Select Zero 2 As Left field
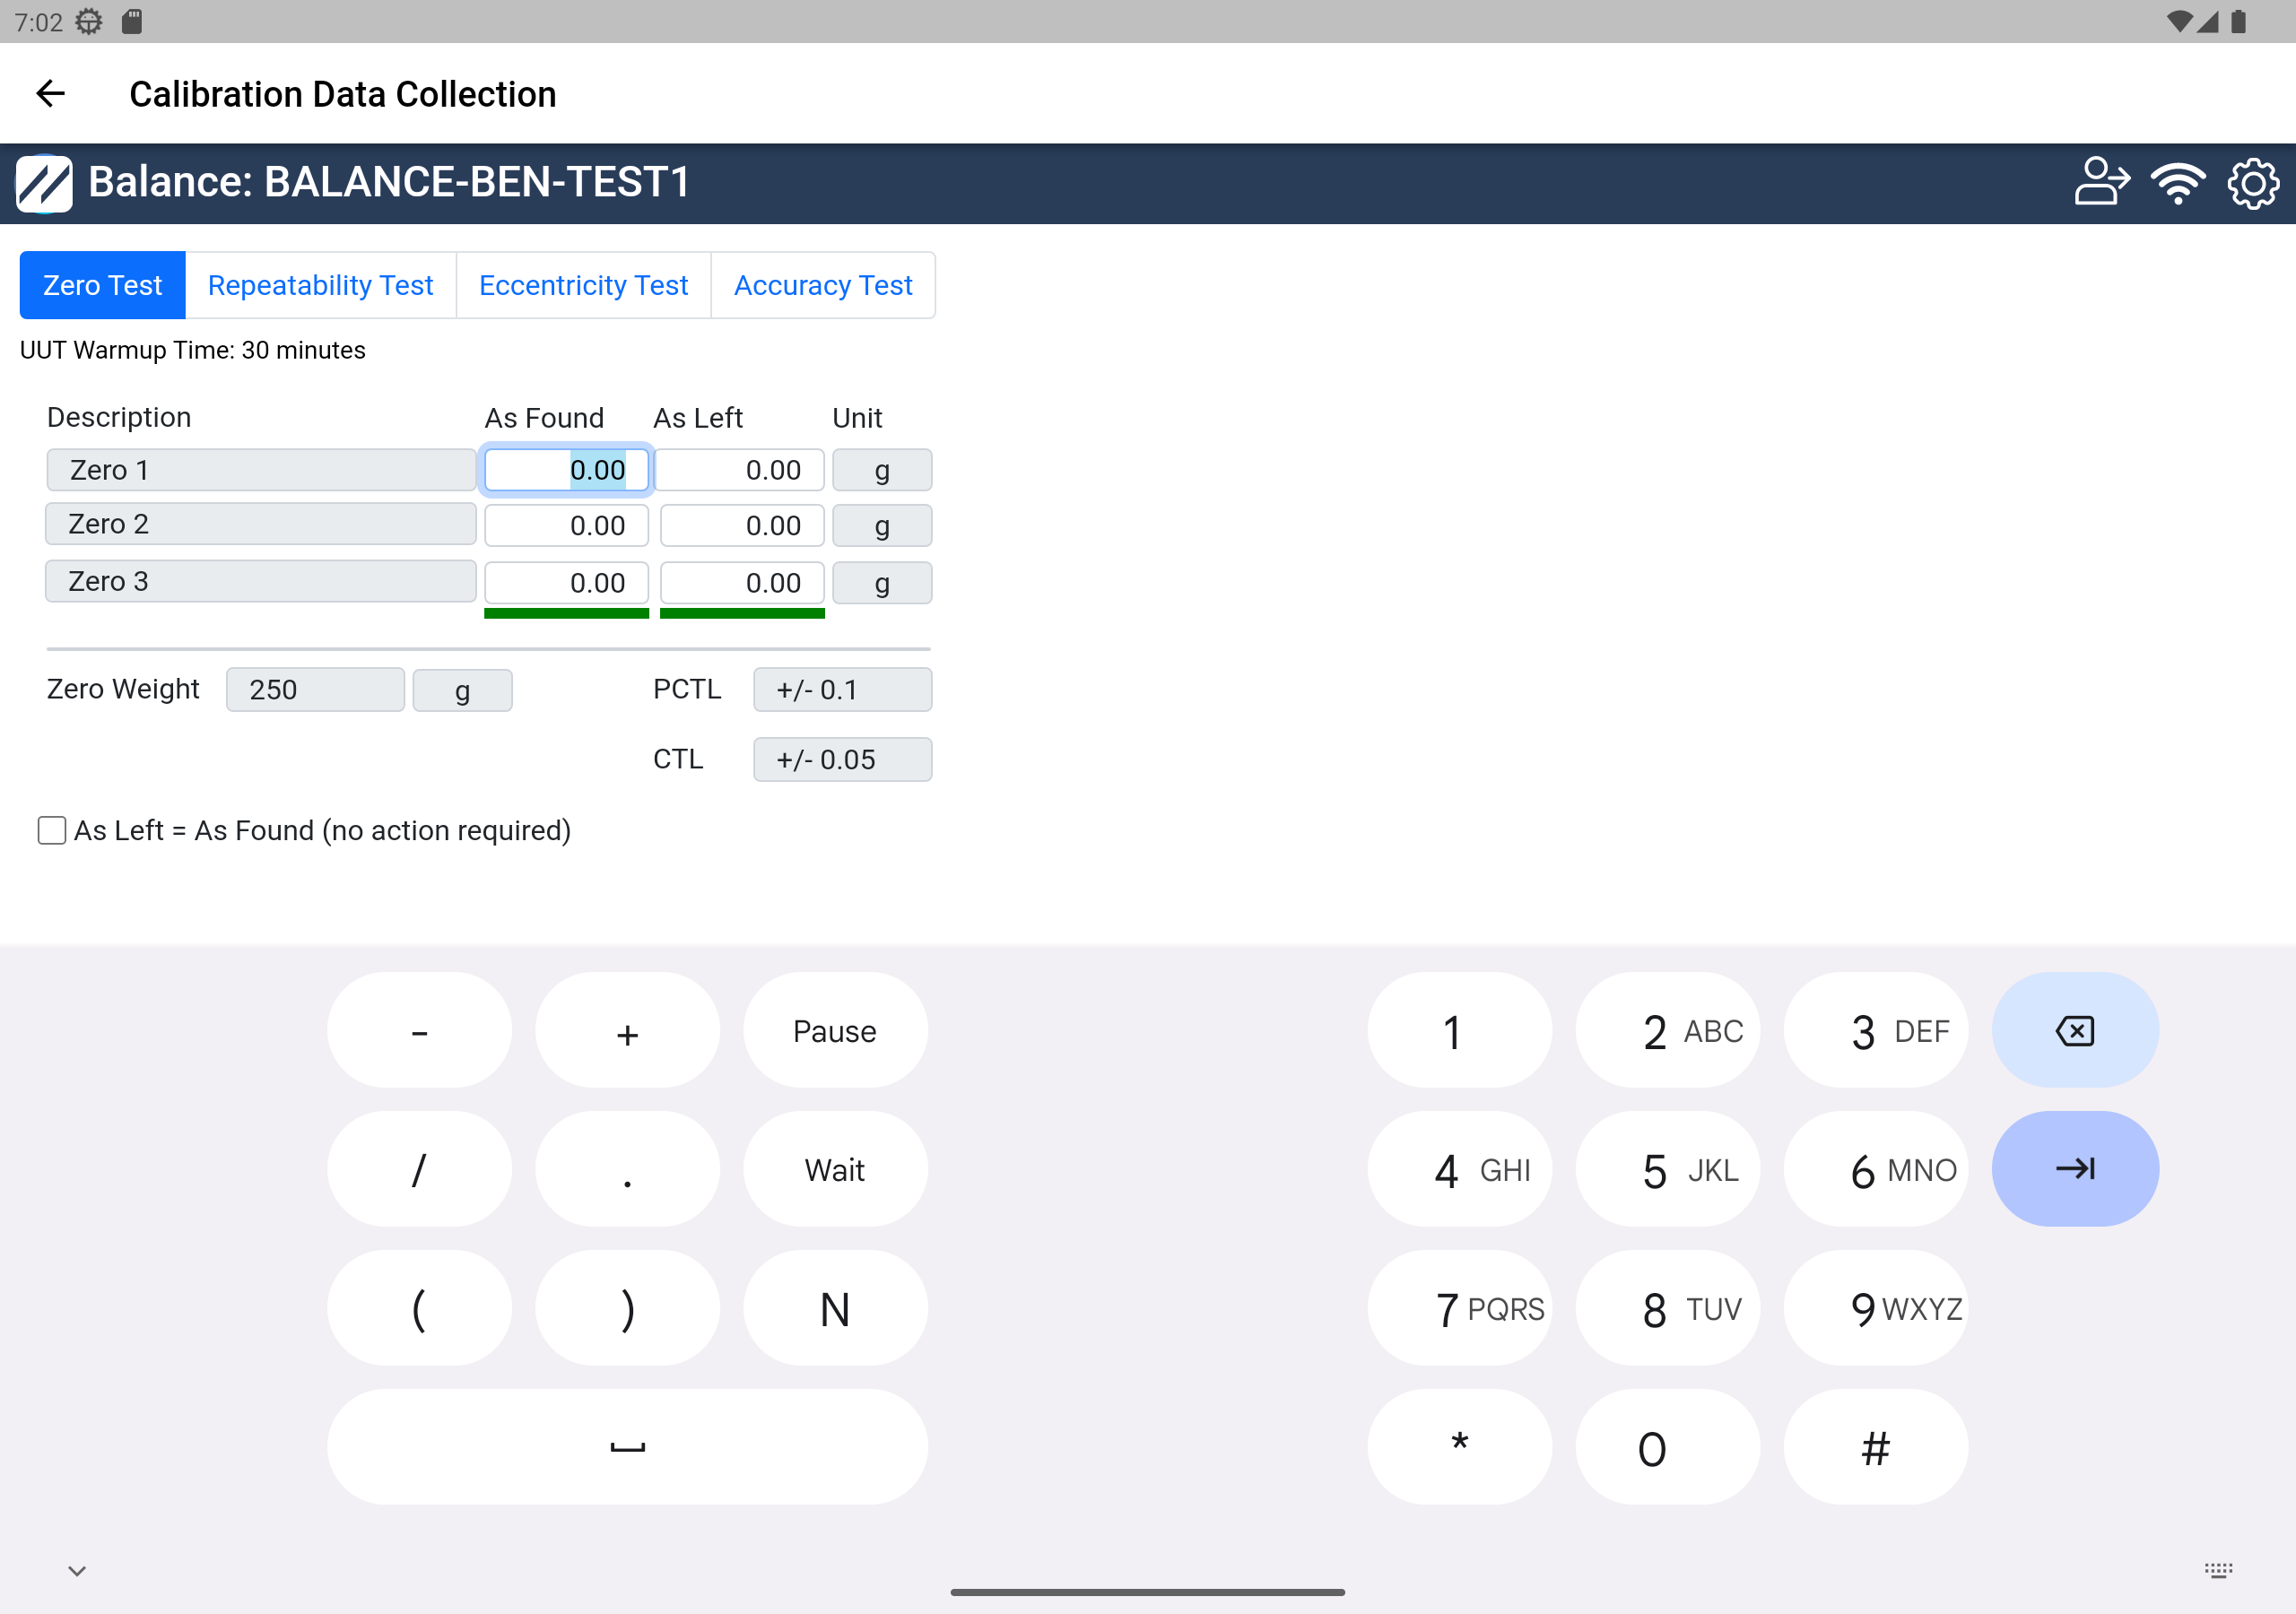This screenshot has height=1614, width=2296. point(742,525)
